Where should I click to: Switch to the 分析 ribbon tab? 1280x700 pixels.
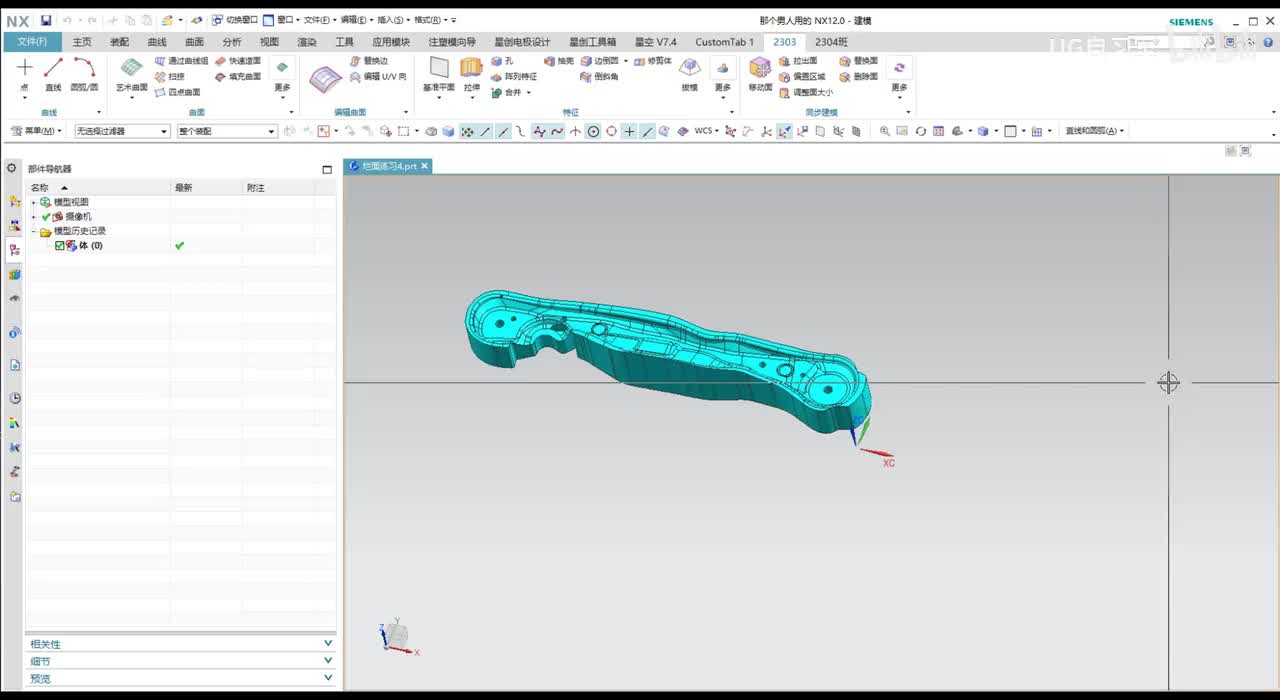coord(231,42)
